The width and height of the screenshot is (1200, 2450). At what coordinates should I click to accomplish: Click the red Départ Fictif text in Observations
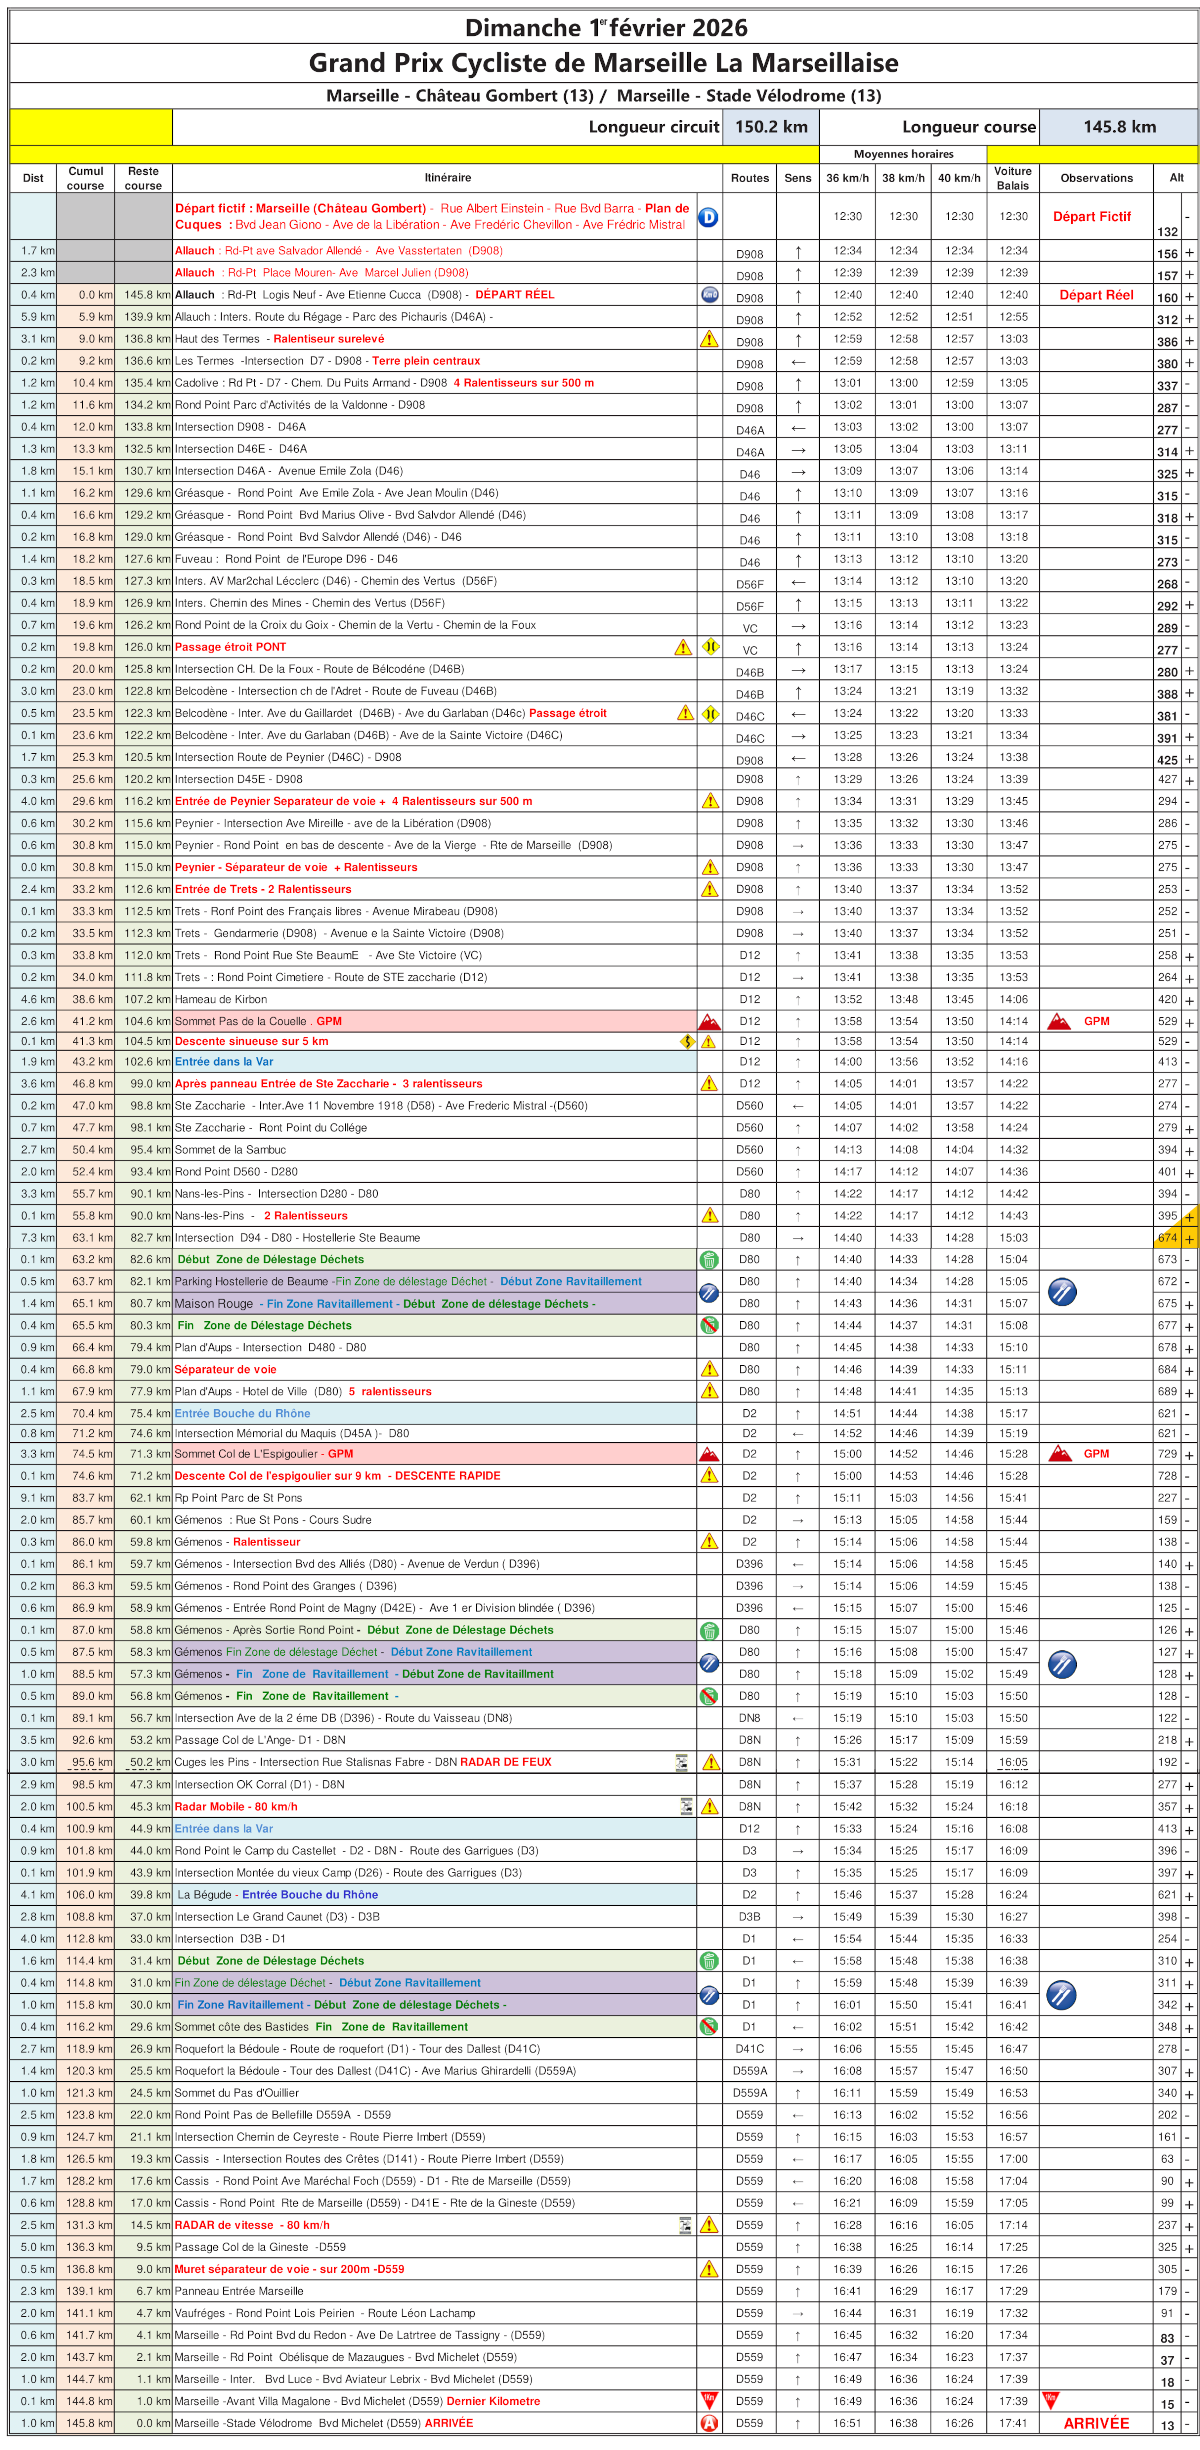click(x=1091, y=217)
